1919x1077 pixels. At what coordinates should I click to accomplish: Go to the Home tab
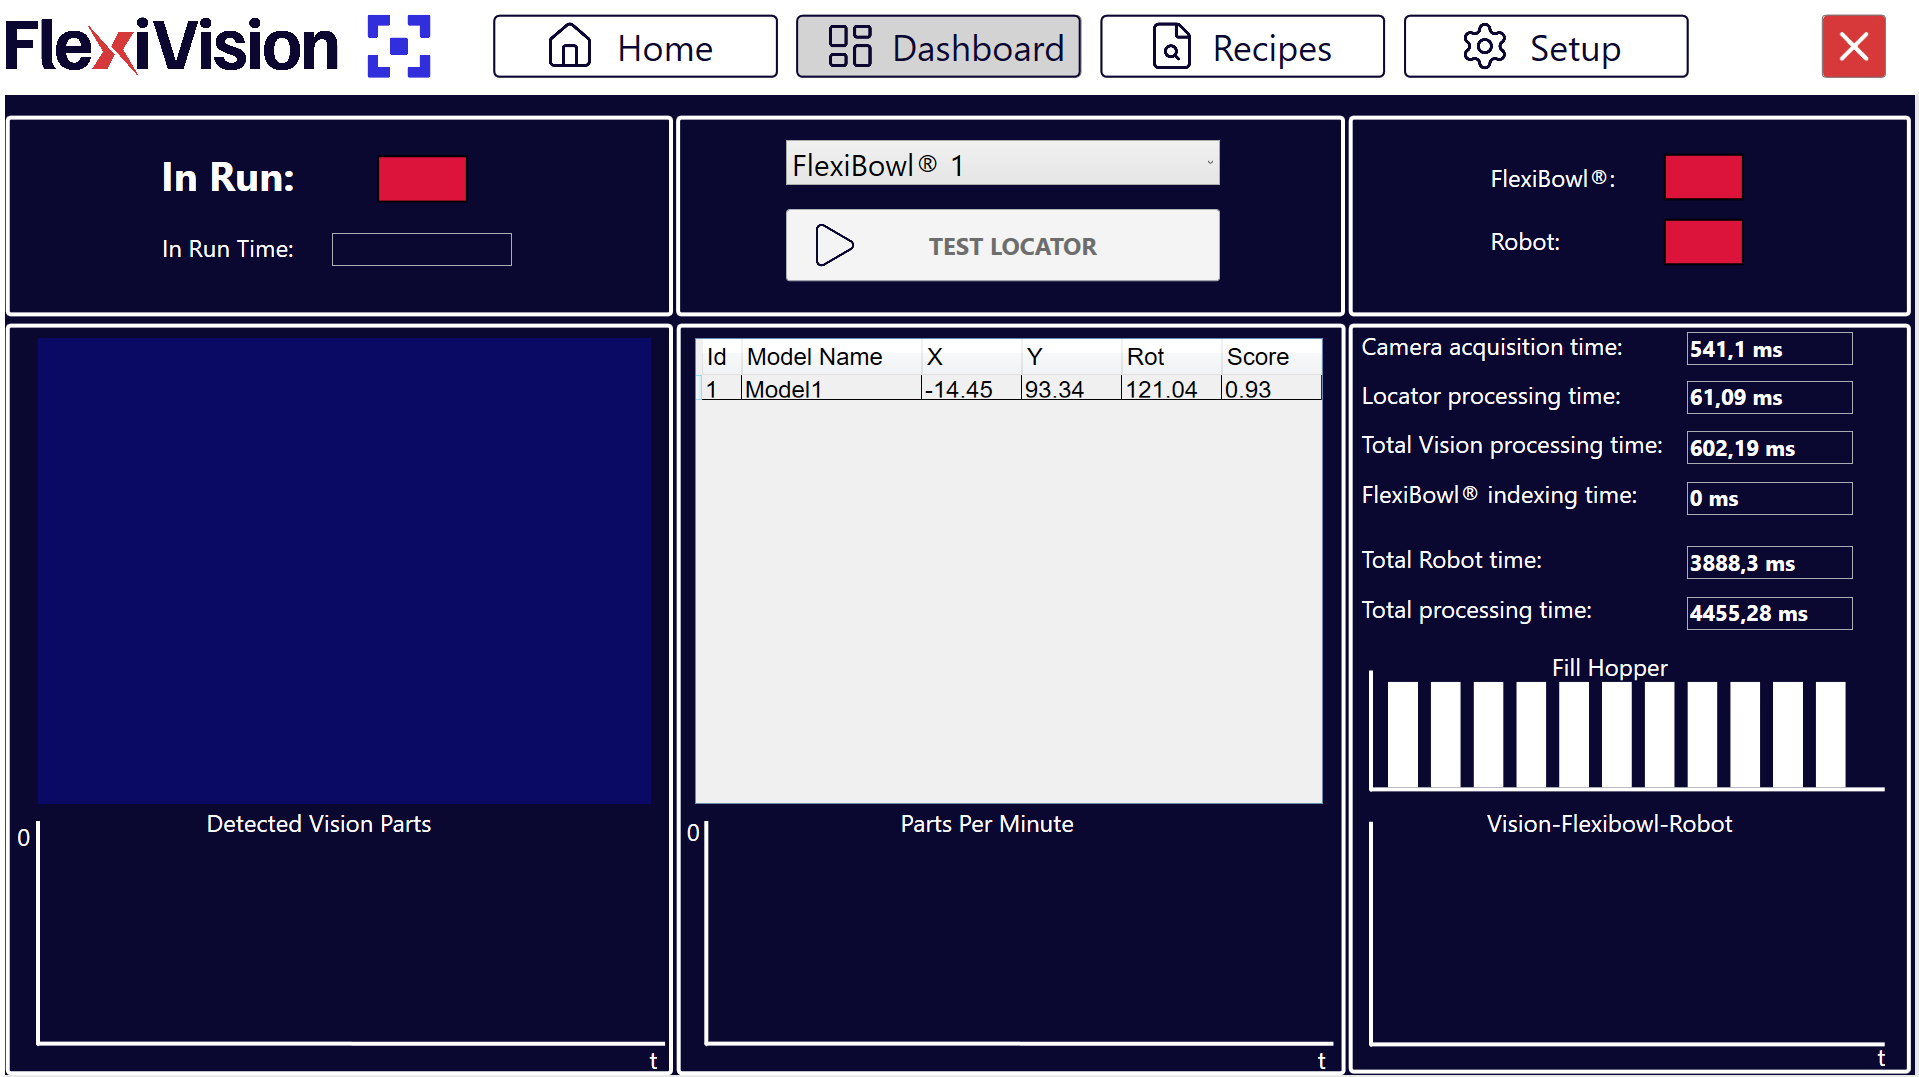(x=635, y=46)
